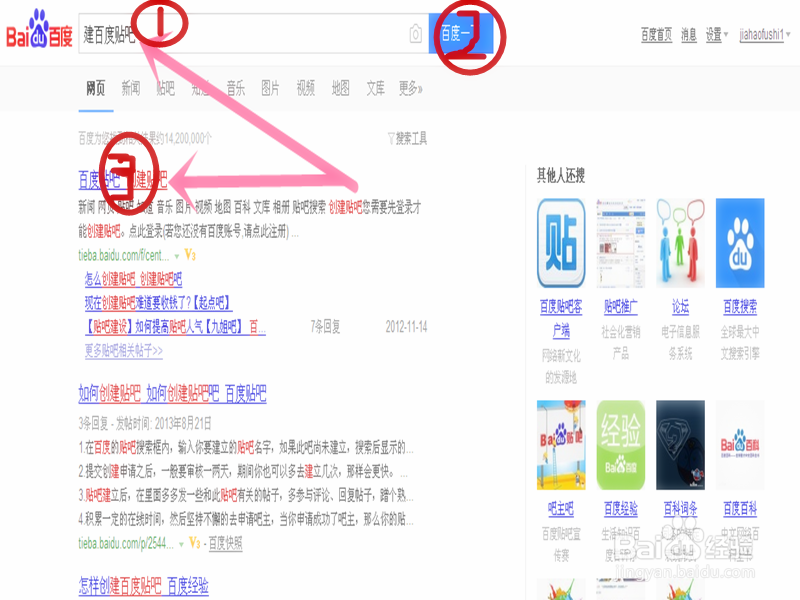
Task: Open result 怎样创建百度贴吧_百度经验
Action: pos(143,586)
